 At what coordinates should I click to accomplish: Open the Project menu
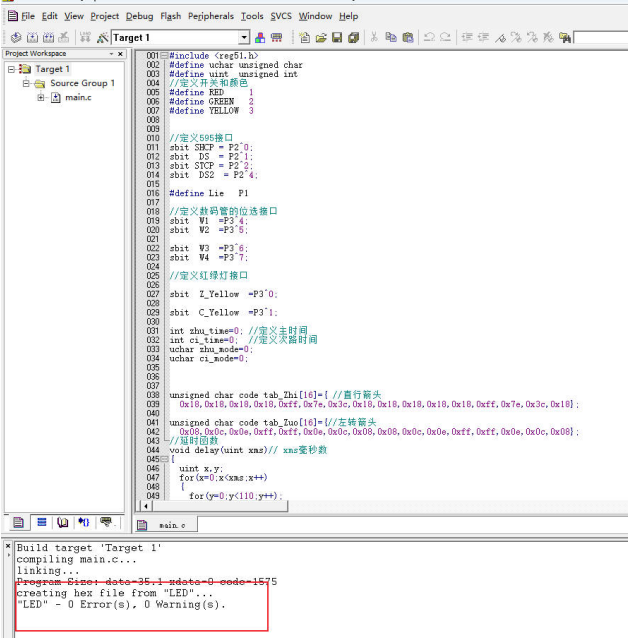coord(105,16)
